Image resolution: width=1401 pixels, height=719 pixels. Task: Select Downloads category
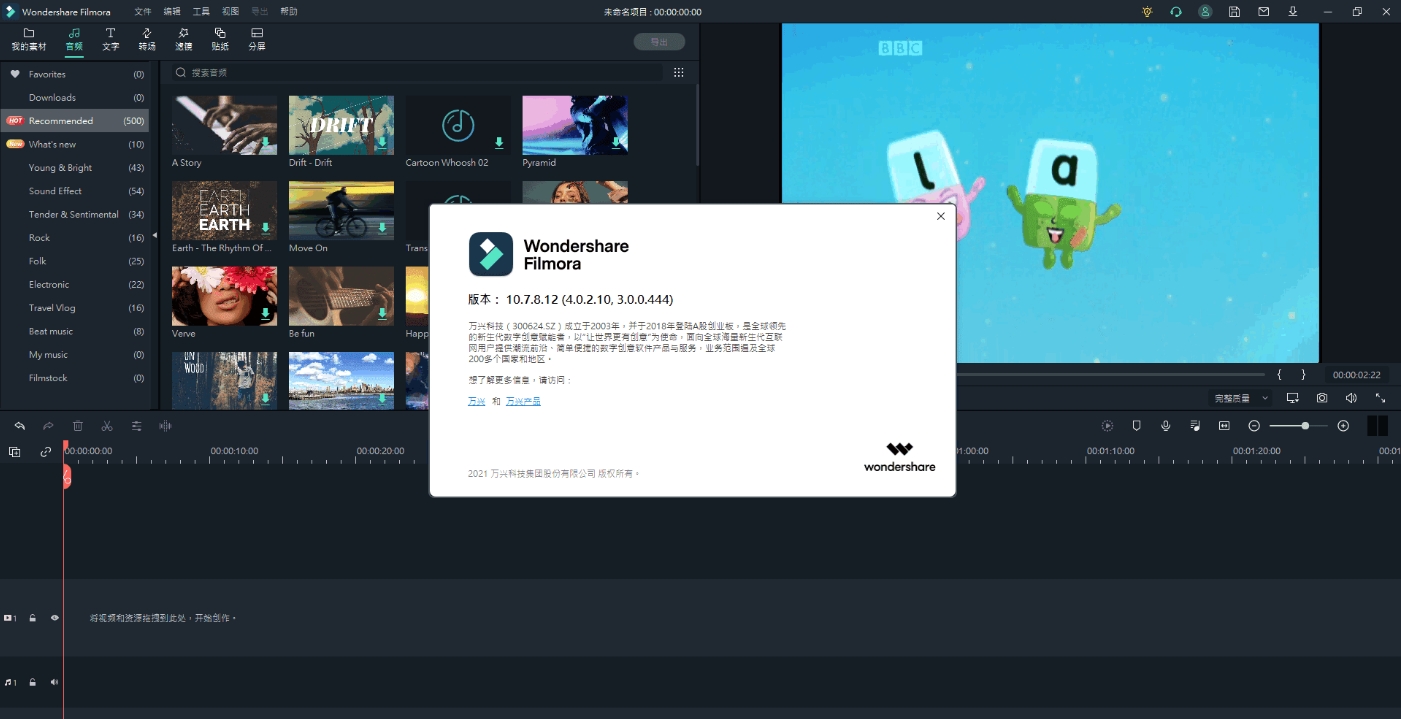(75, 97)
